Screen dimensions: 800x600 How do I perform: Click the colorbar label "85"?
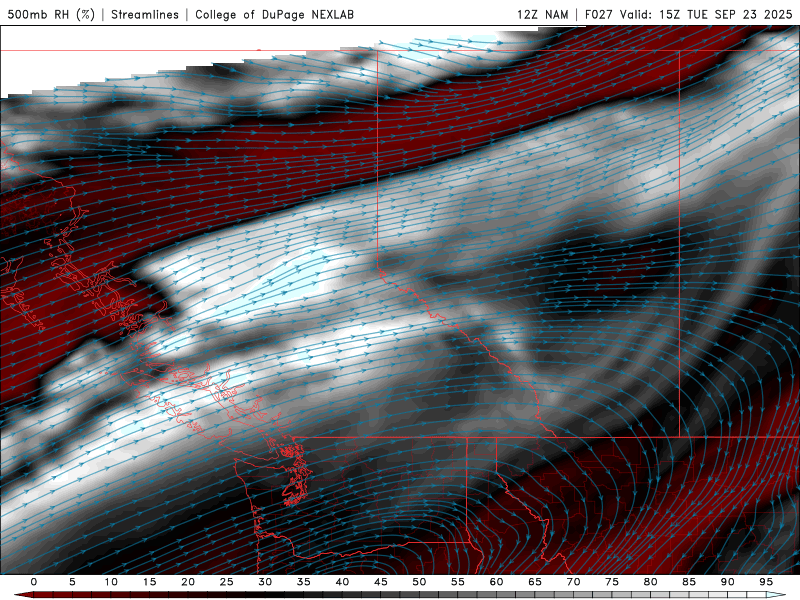click(689, 582)
